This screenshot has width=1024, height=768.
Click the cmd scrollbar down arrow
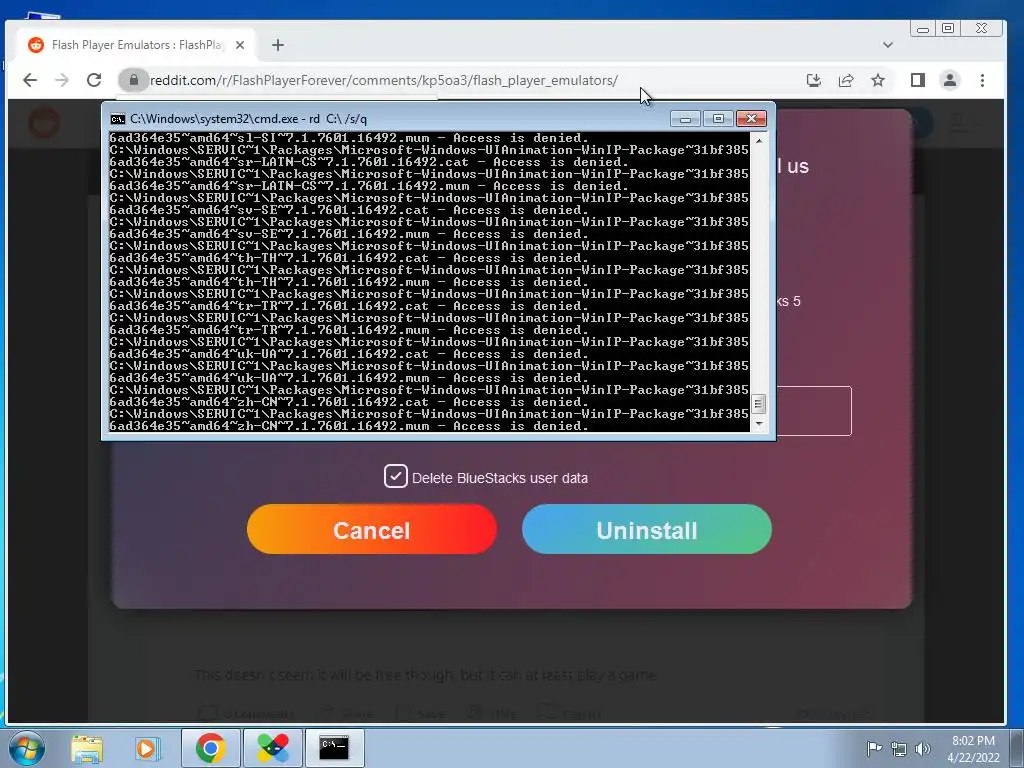click(x=759, y=424)
